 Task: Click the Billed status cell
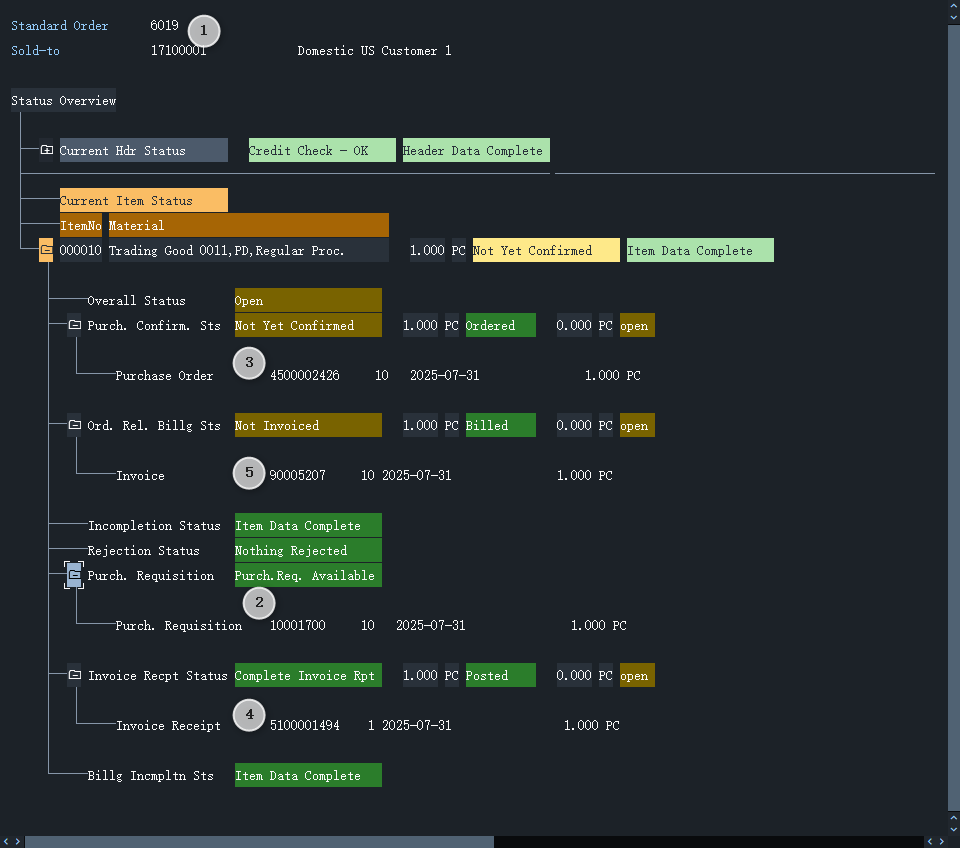pos(500,425)
